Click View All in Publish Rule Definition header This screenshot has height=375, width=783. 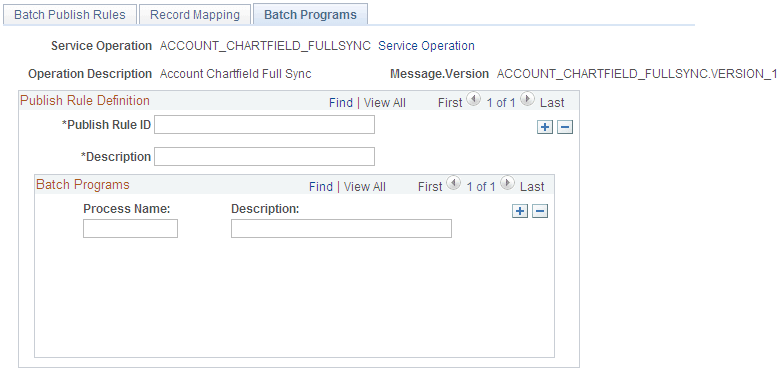tap(385, 103)
